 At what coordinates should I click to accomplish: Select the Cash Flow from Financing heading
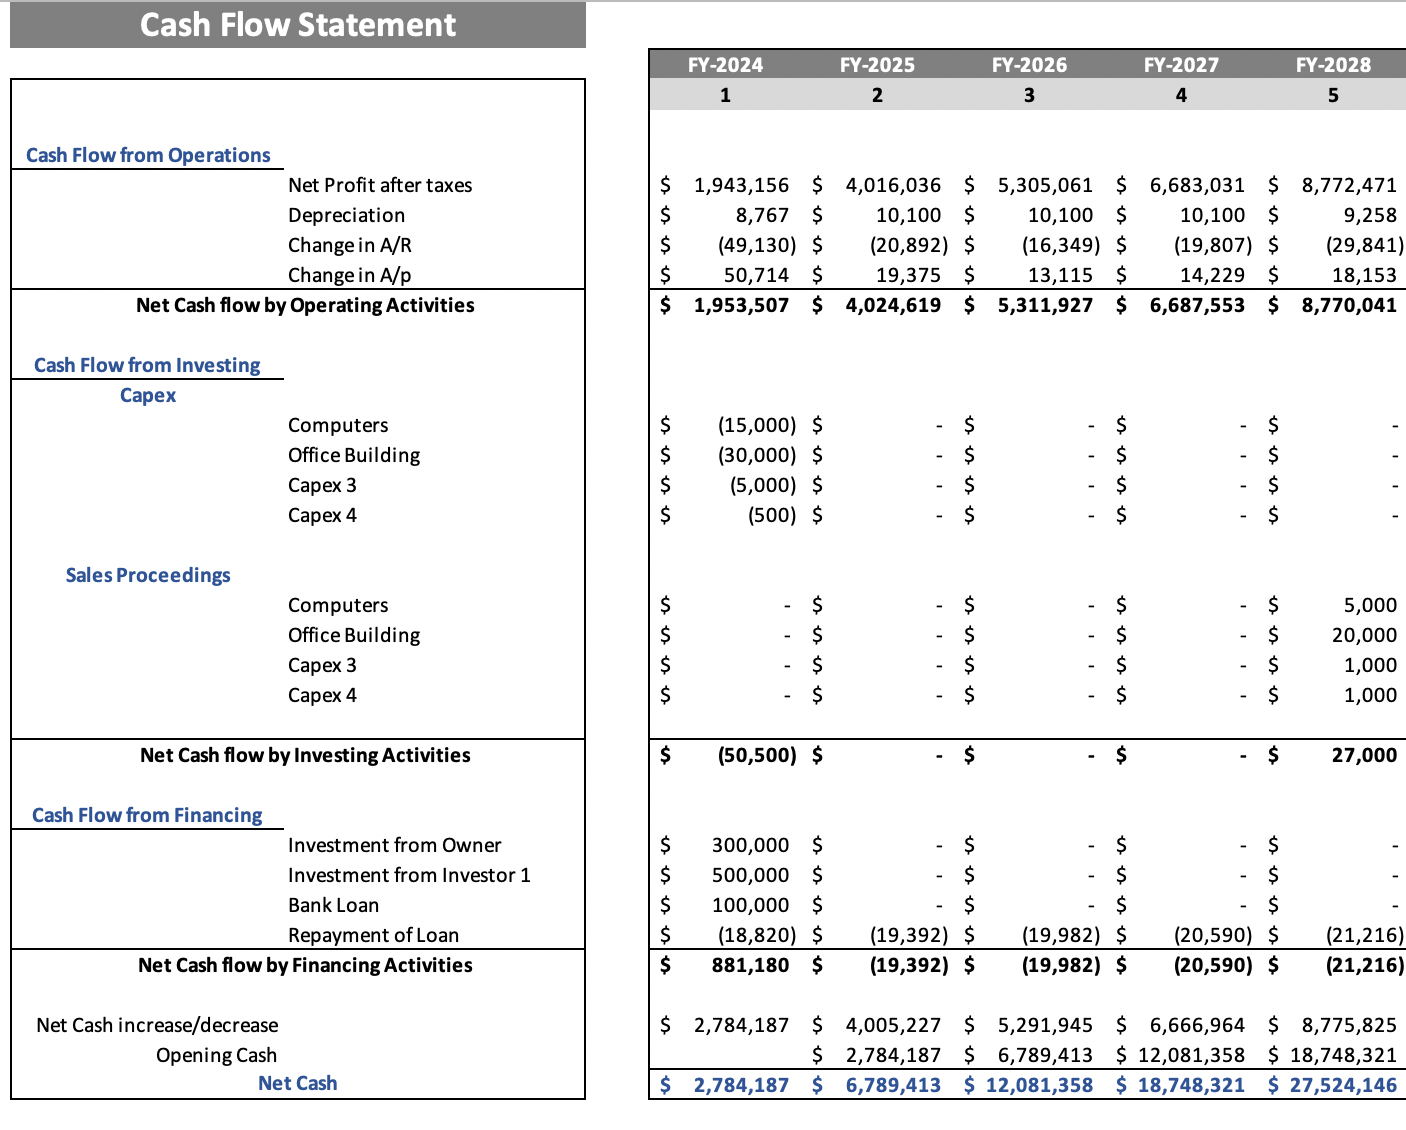point(148,814)
